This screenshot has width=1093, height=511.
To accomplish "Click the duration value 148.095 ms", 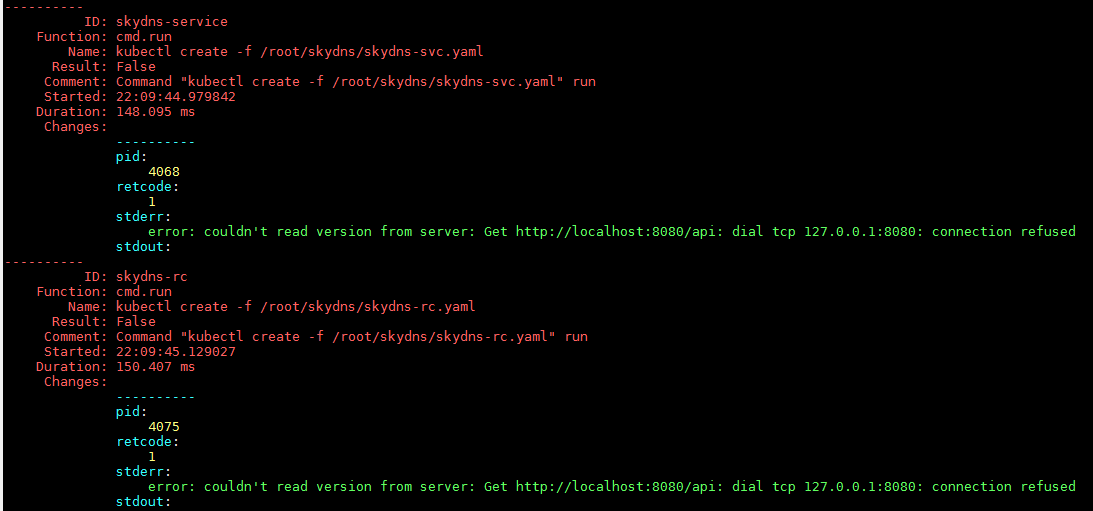I will click(x=156, y=111).
